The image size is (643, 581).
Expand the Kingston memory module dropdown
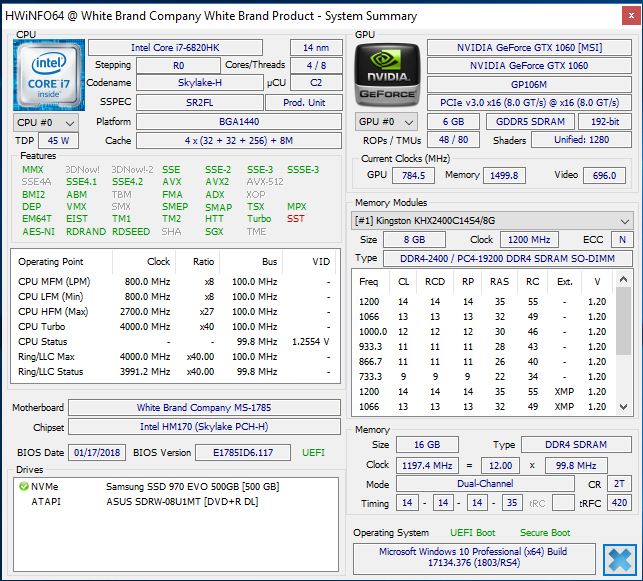tap(492, 221)
